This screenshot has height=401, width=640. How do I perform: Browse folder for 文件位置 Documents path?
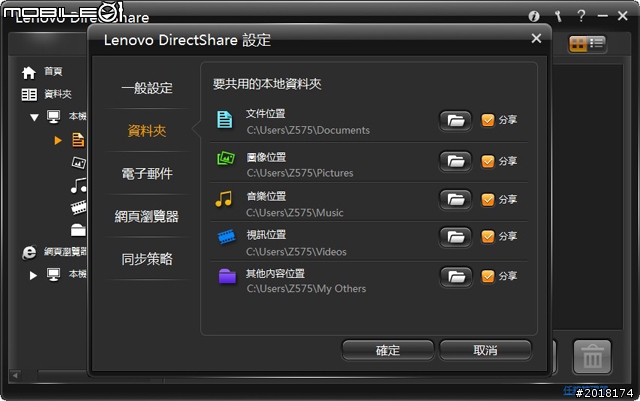pos(456,121)
